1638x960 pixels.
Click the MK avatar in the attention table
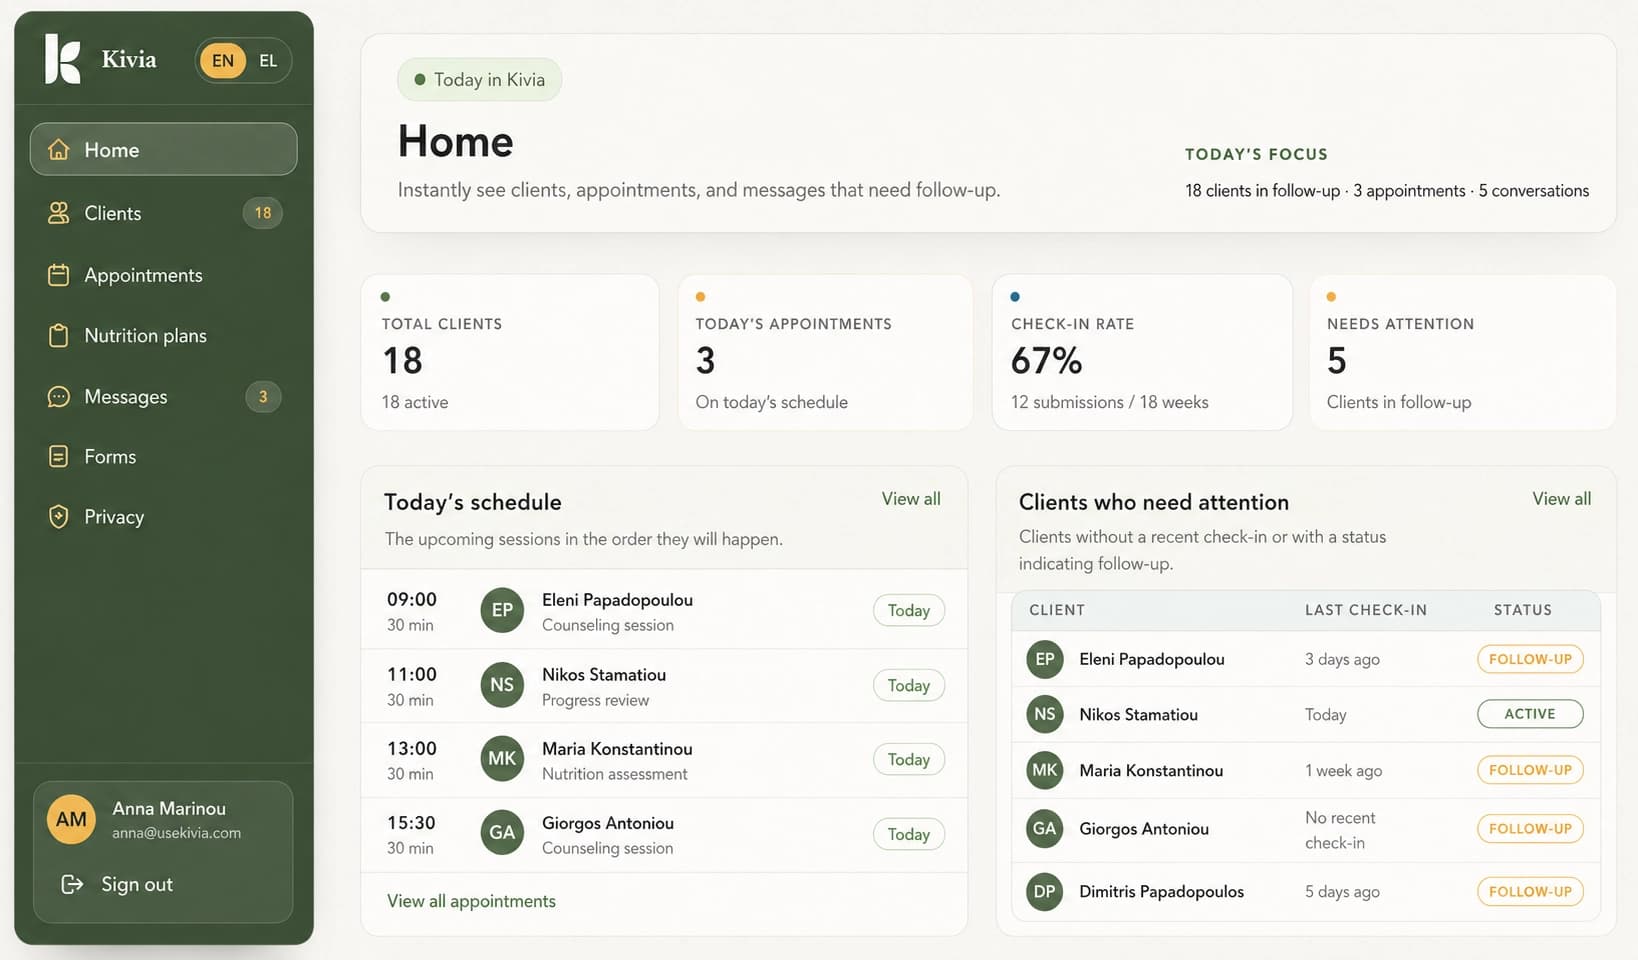tap(1045, 770)
